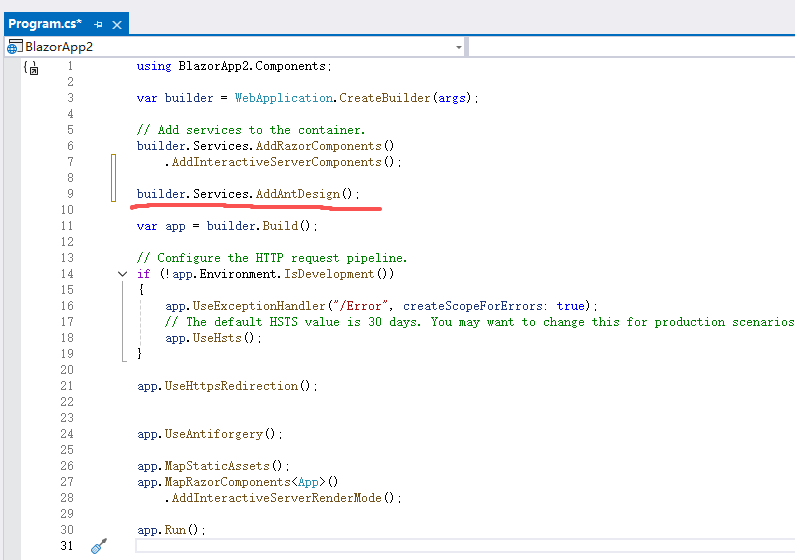Click the empty line 31 editing area
This screenshot has width=795, height=560.
pyautogui.click(x=464, y=546)
